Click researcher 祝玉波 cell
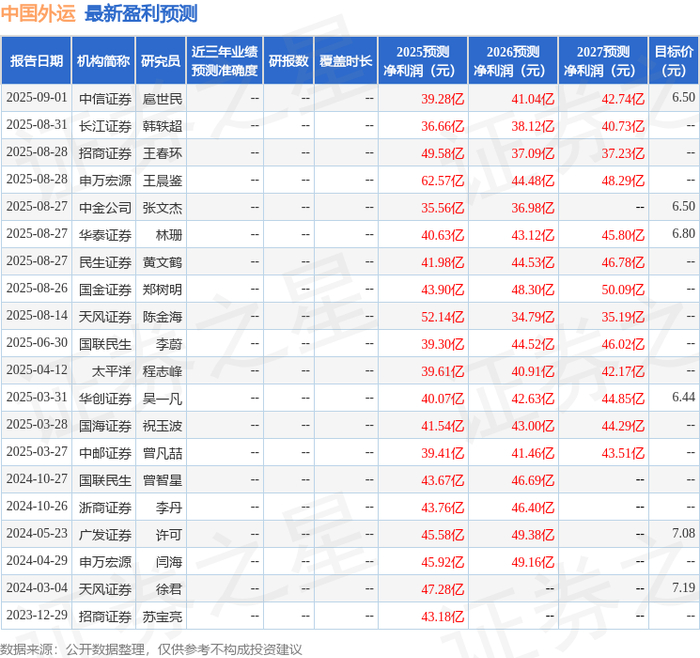The image size is (700, 658). pos(162,426)
